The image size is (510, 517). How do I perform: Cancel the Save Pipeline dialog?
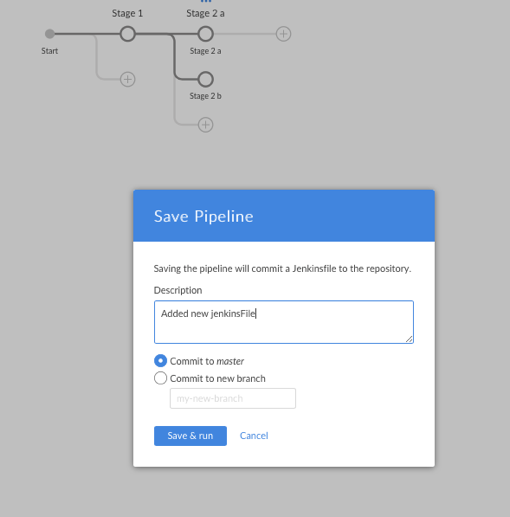254,436
